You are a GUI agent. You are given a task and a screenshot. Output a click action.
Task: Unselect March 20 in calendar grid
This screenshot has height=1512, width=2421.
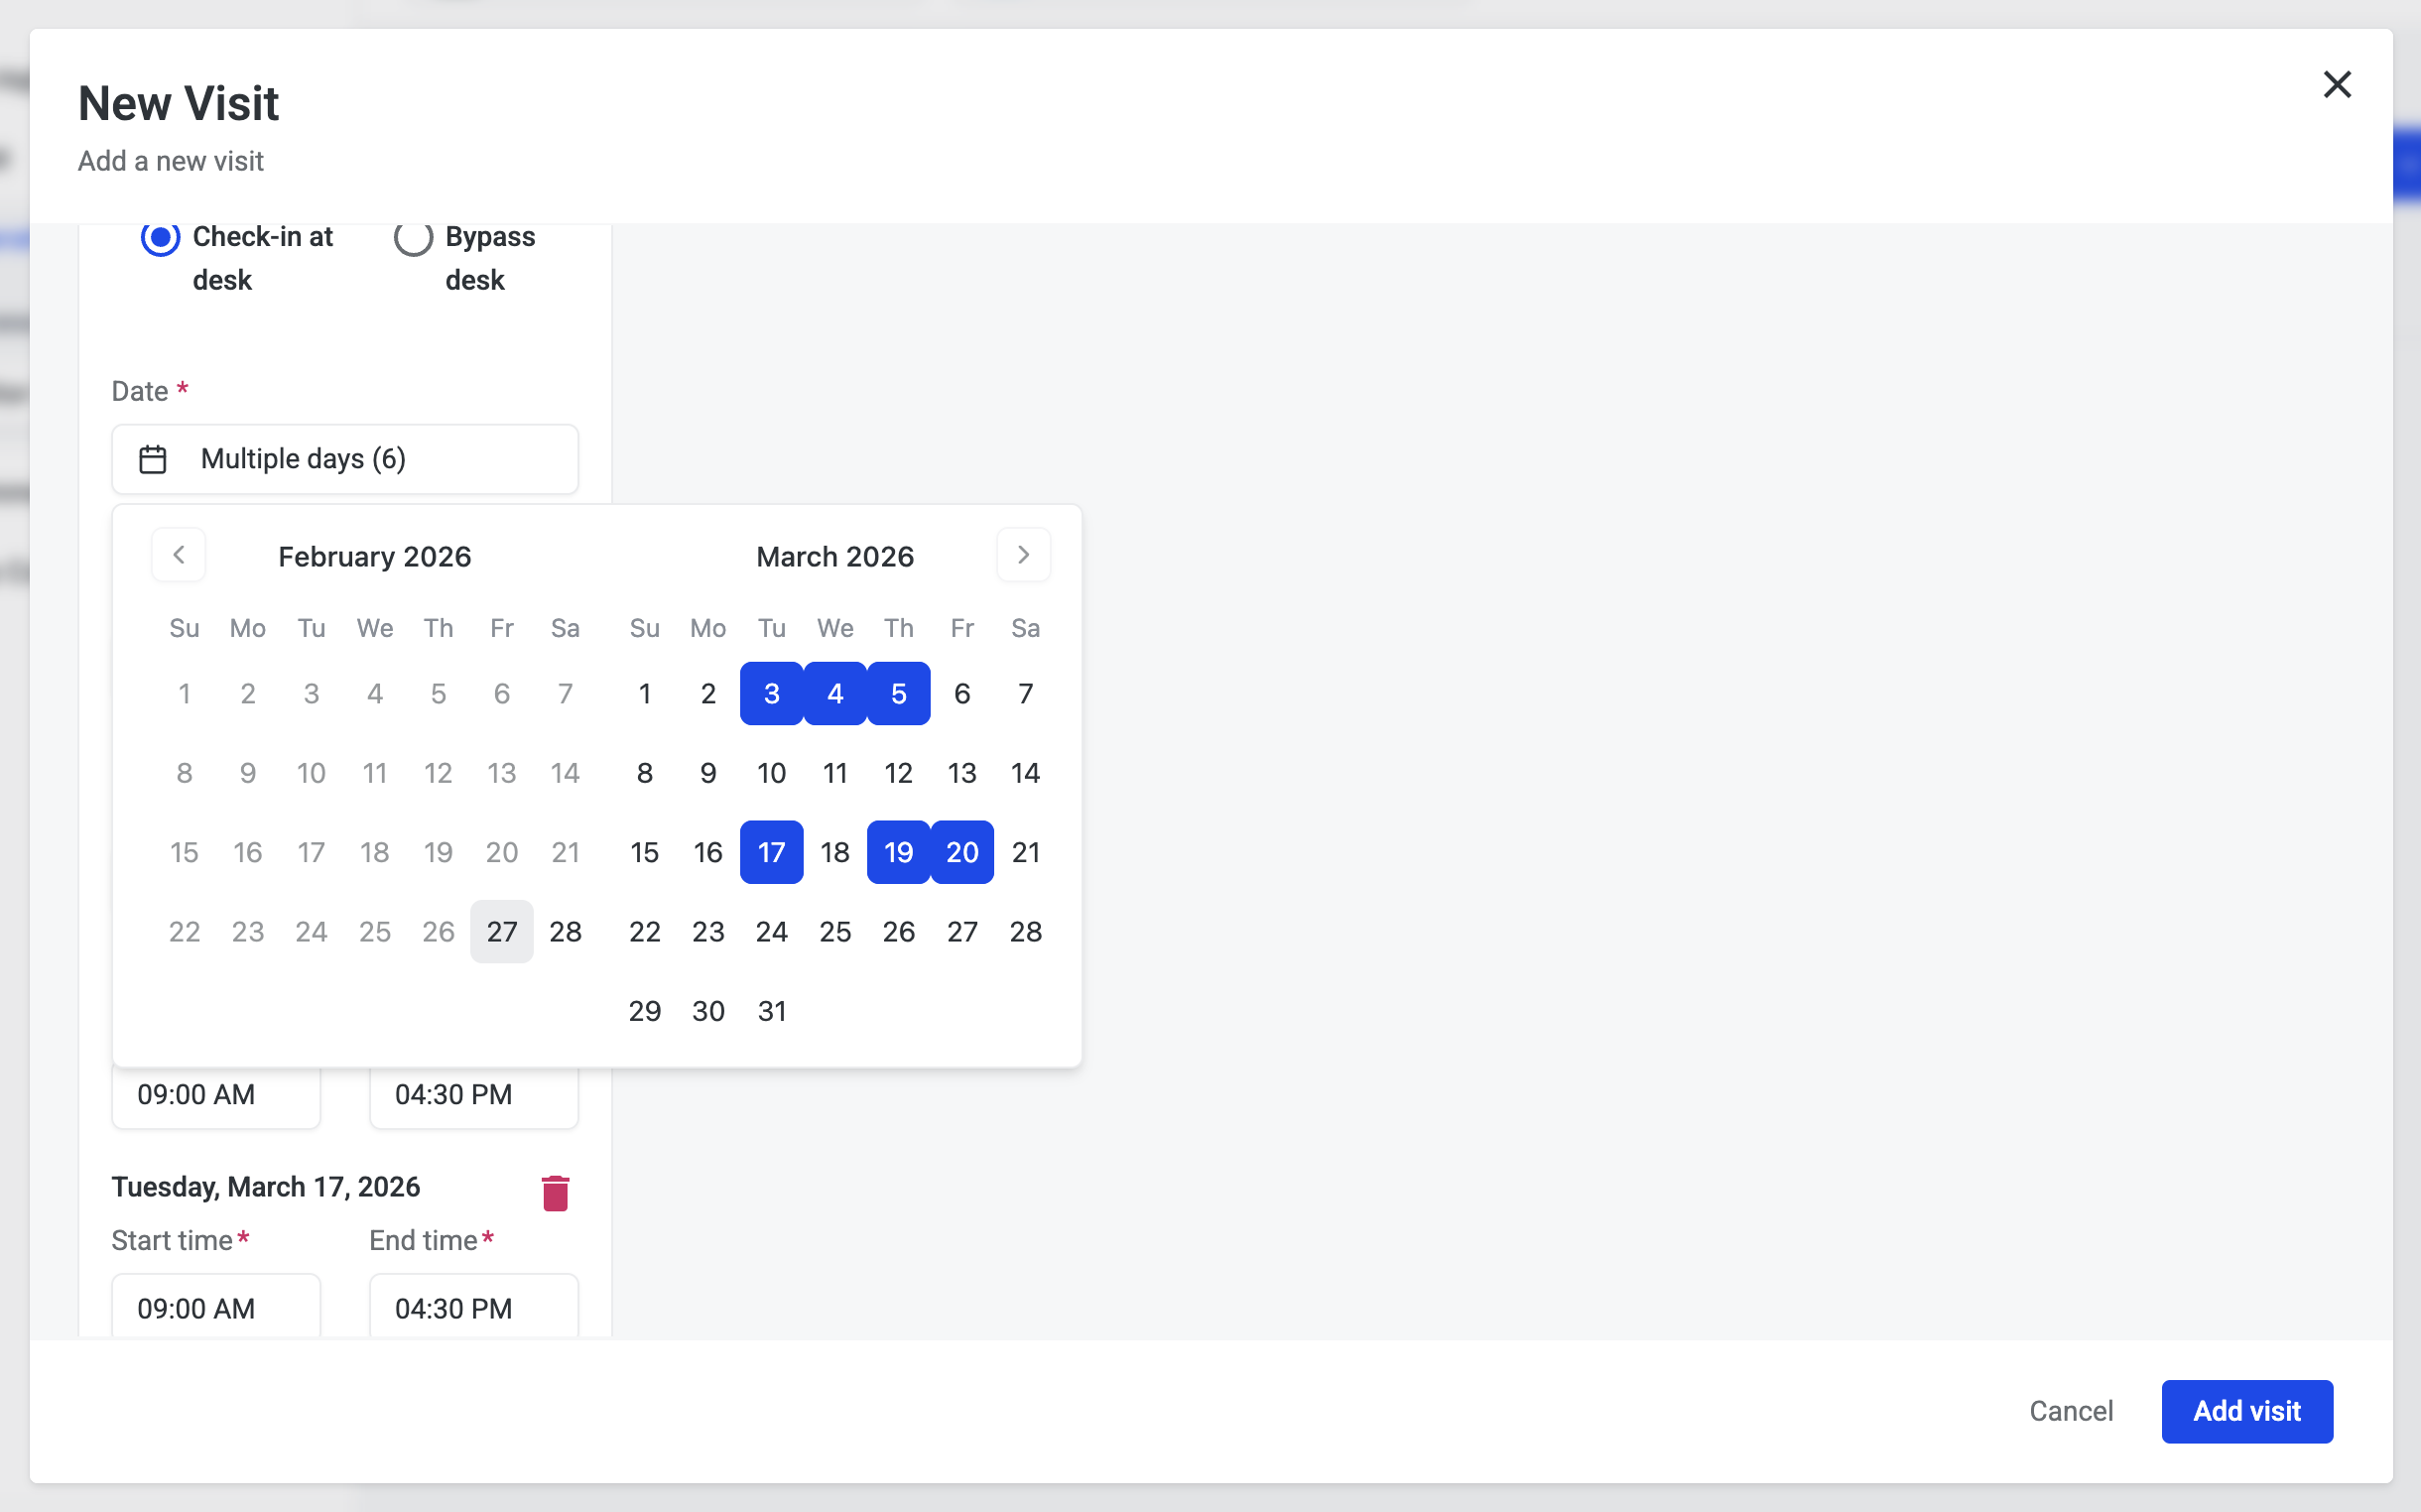pos(962,852)
